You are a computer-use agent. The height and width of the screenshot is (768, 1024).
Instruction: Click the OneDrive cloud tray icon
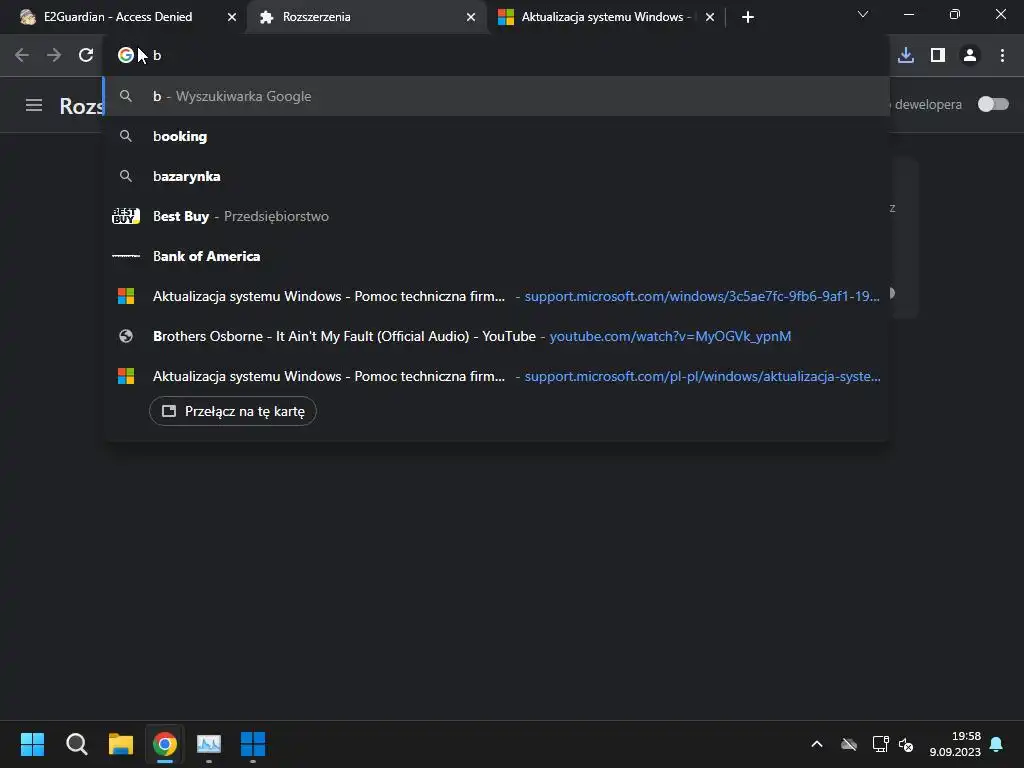(x=848, y=744)
